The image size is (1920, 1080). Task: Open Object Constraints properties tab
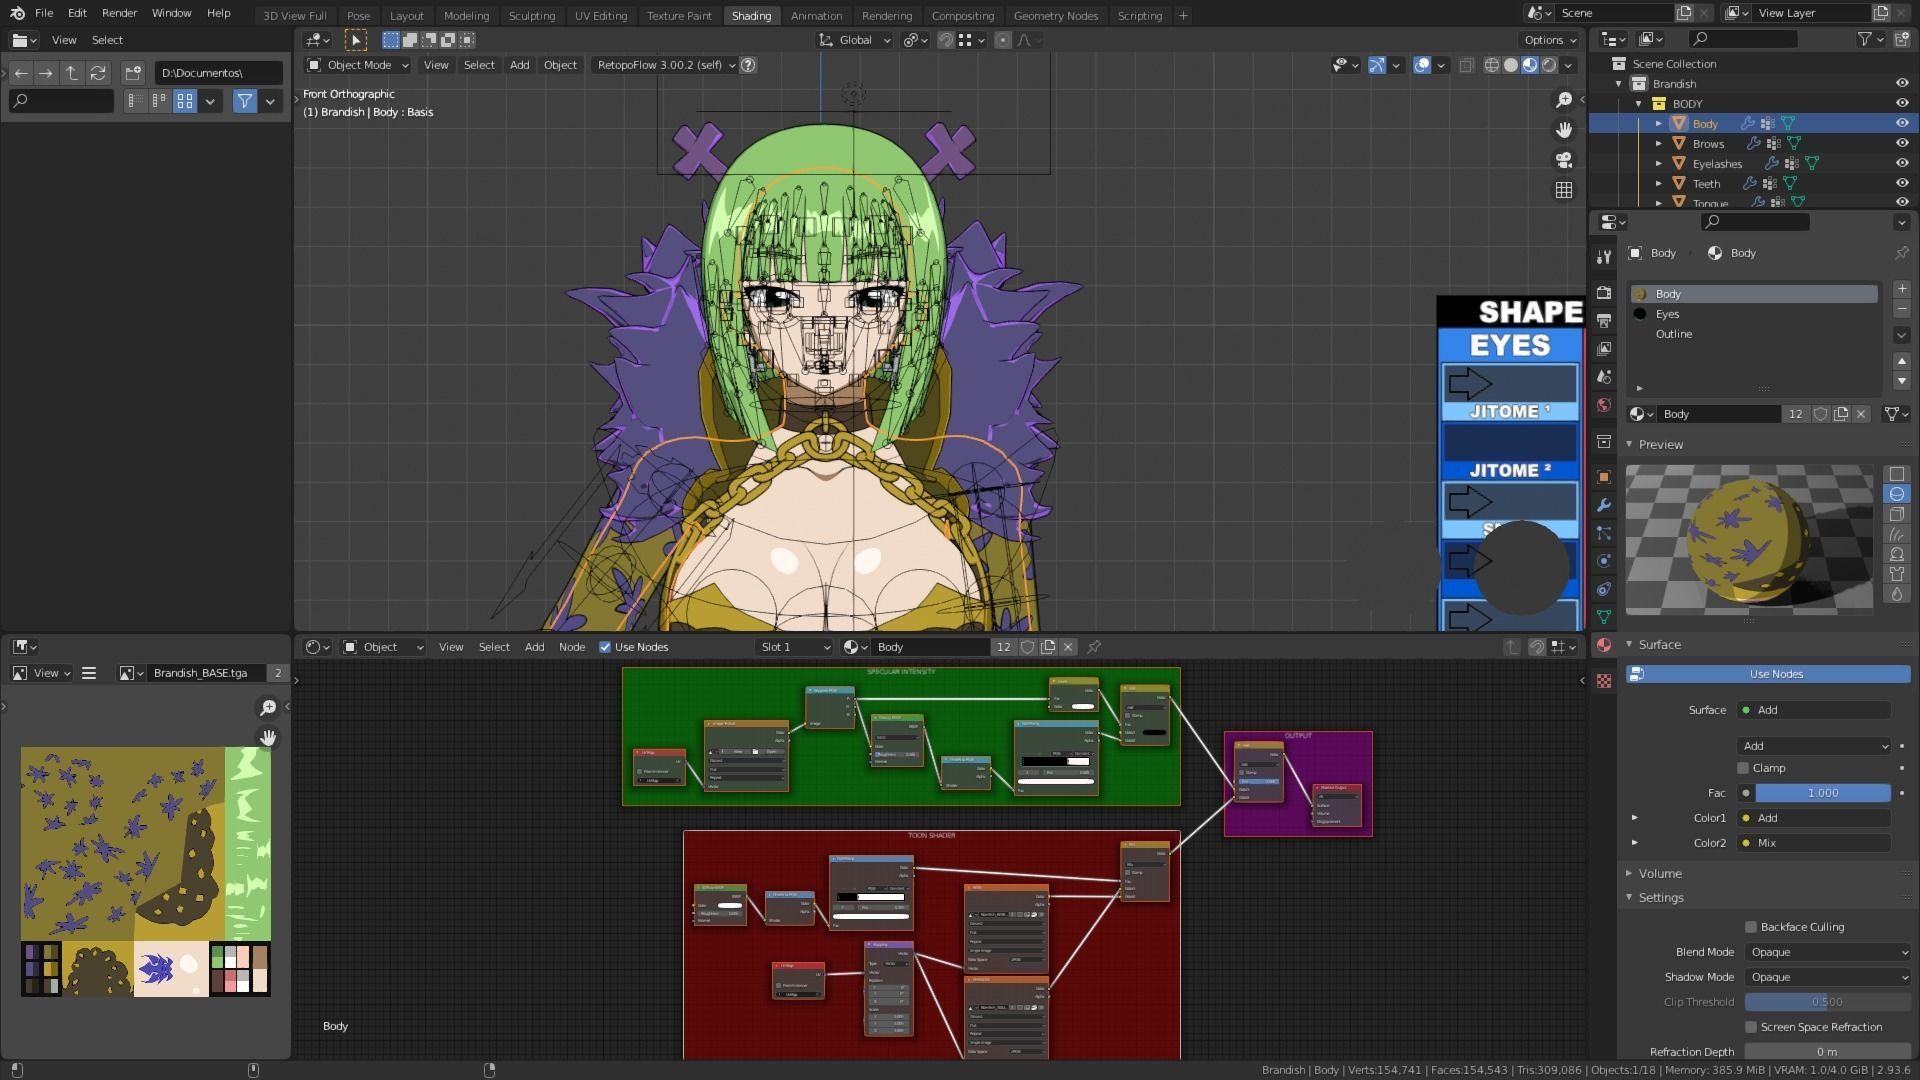point(1604,589)
